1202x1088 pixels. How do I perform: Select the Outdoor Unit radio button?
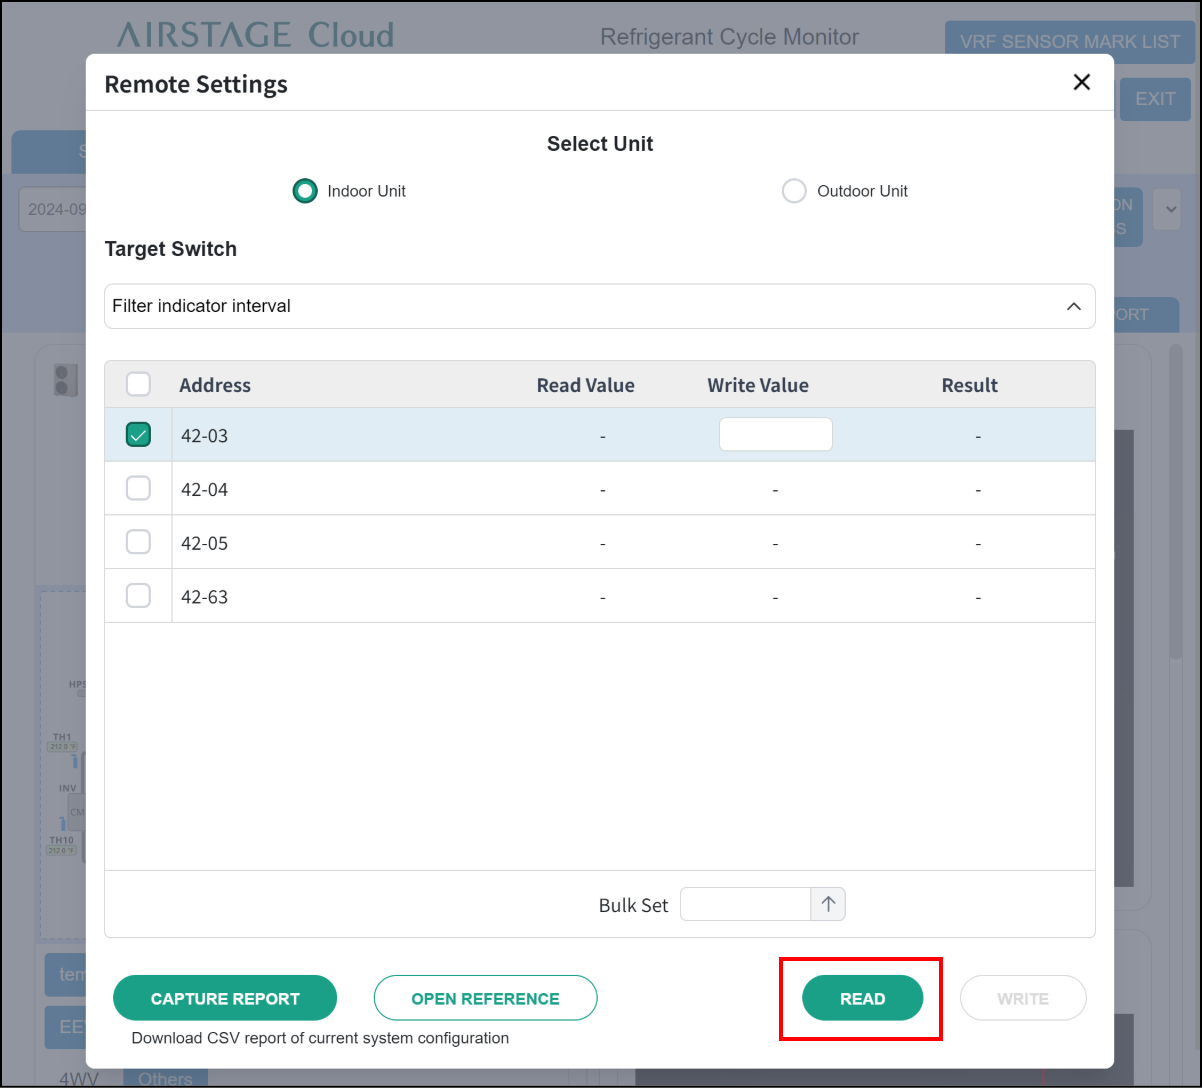794,191
